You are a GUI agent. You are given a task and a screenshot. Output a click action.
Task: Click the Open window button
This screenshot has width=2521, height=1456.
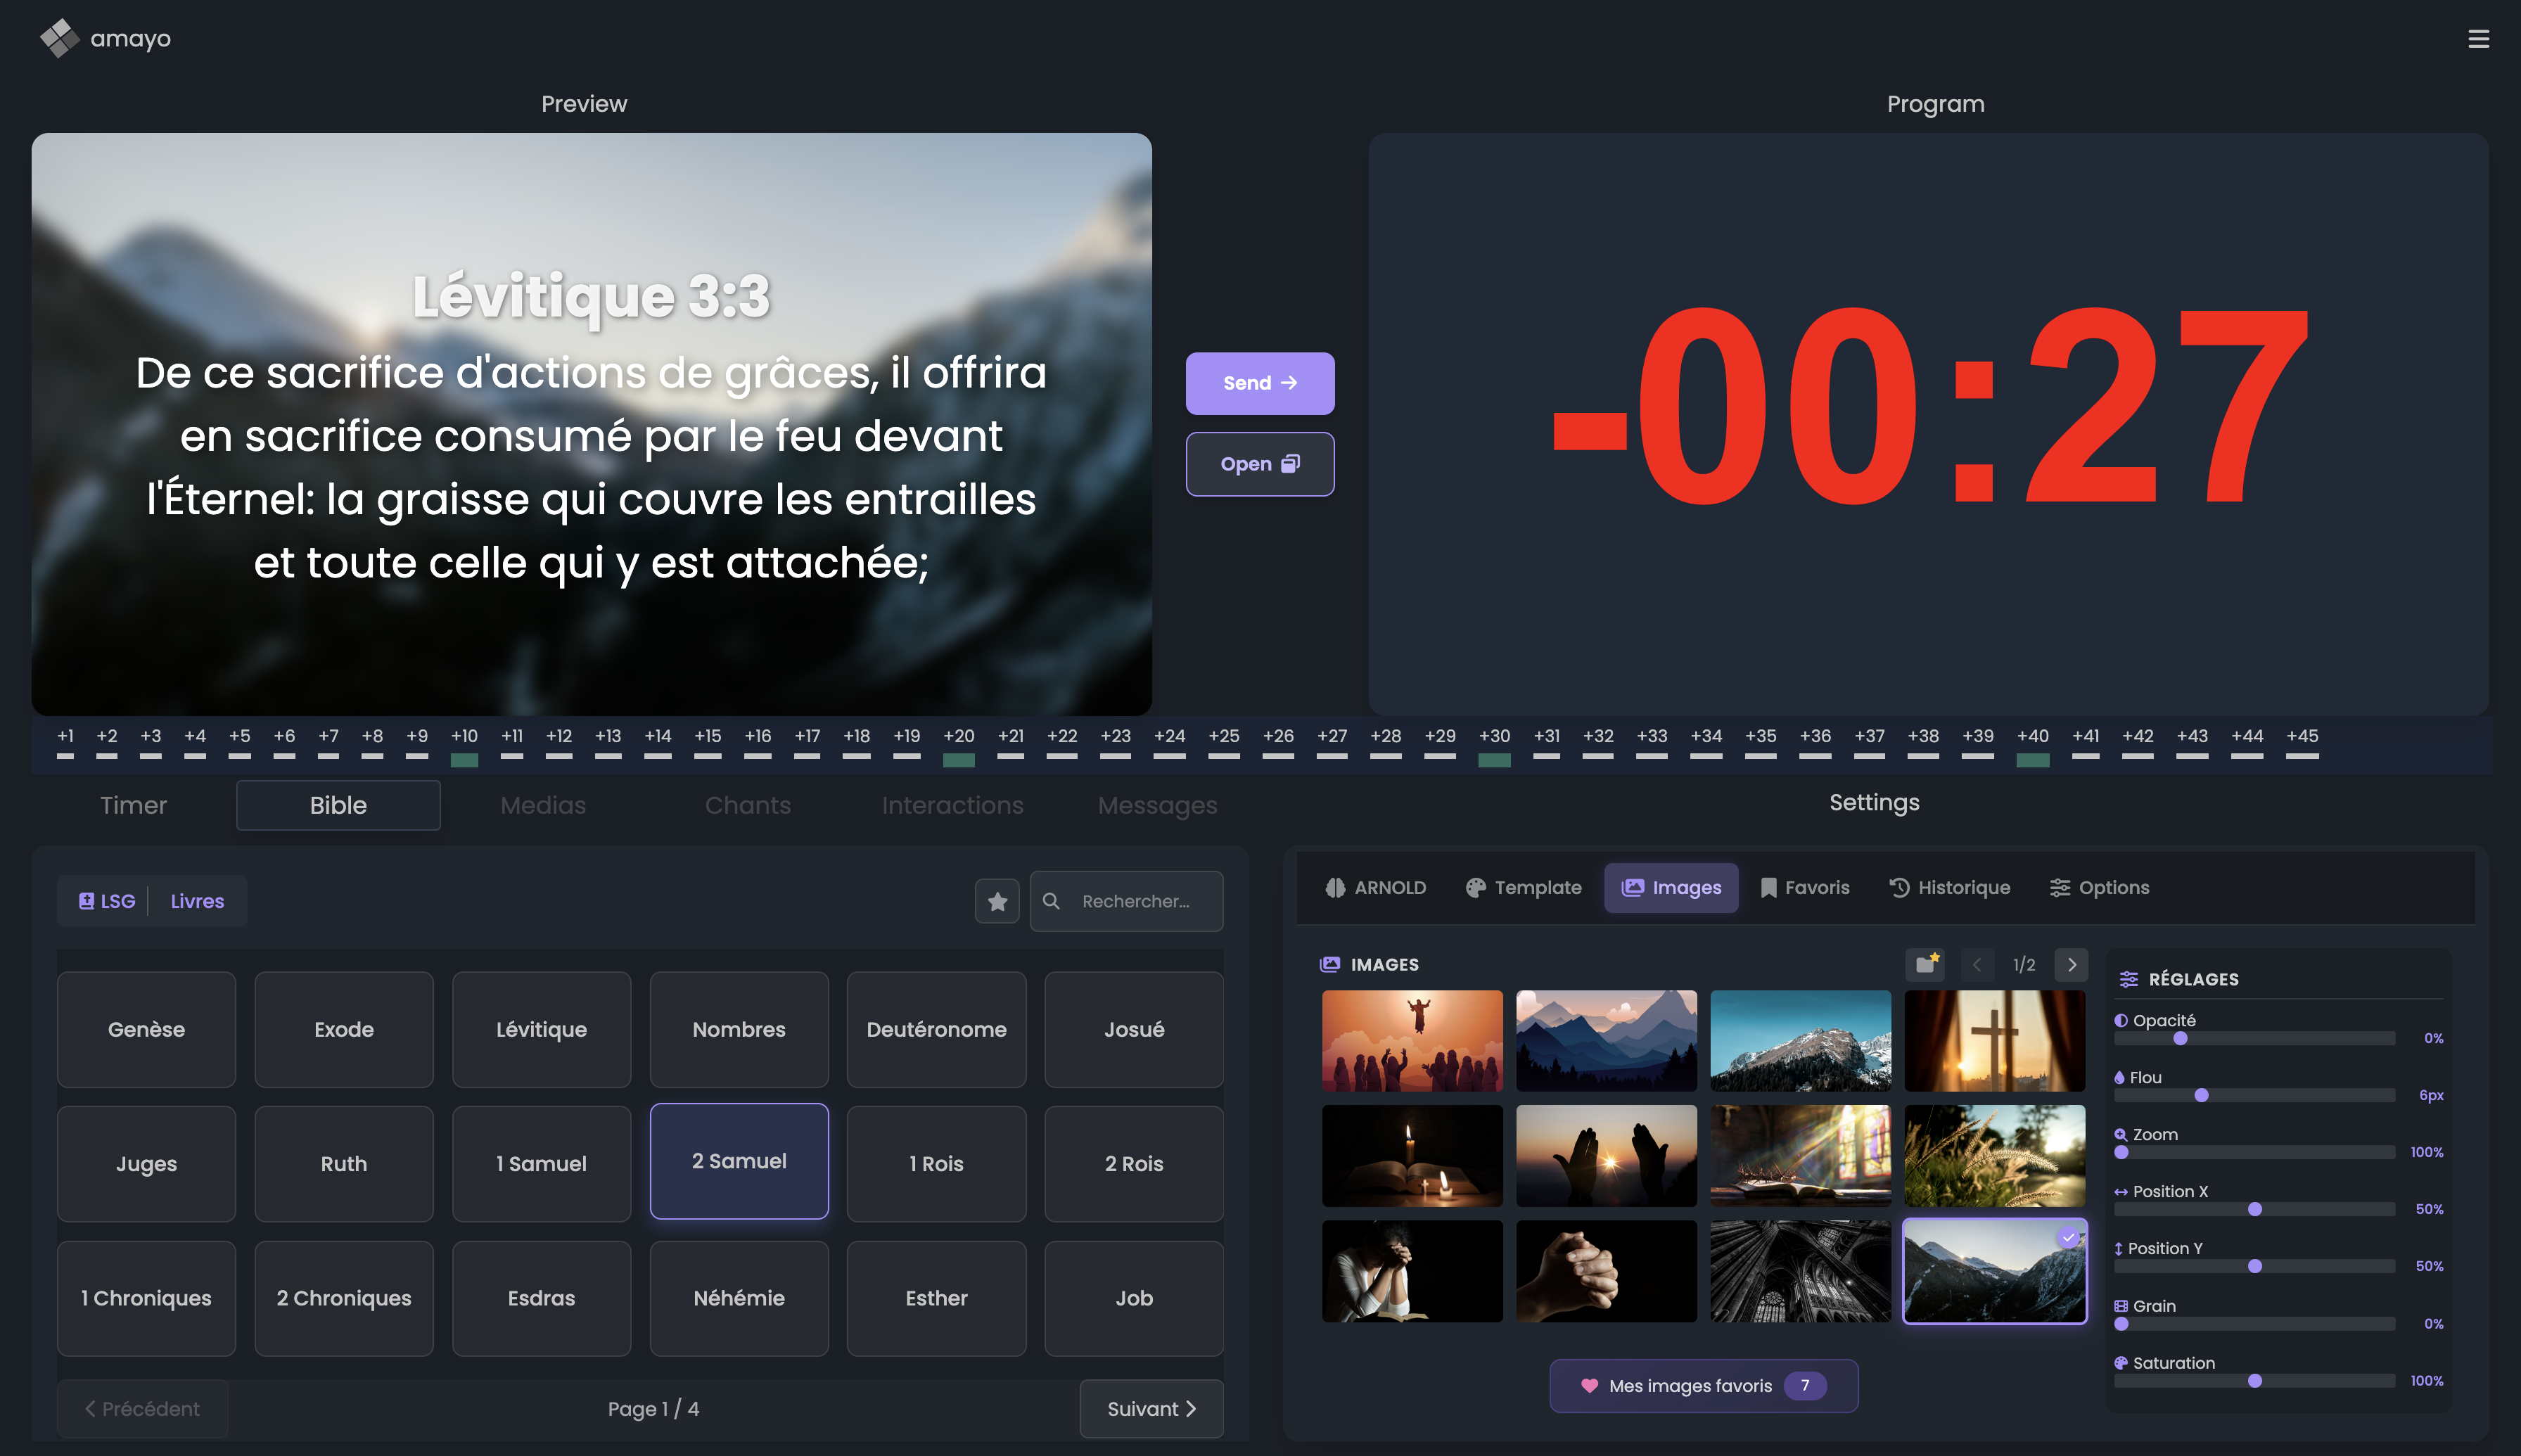pos(1259,464)
